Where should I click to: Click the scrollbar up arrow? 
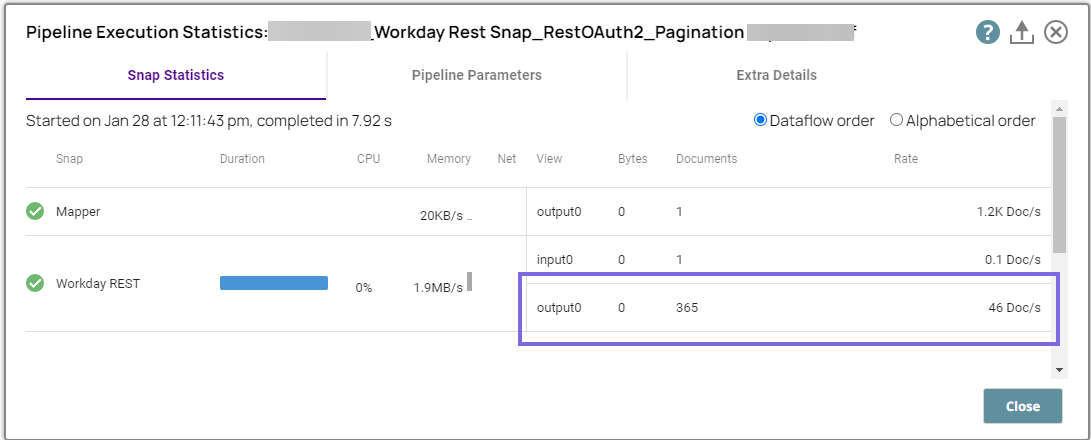1059,109
